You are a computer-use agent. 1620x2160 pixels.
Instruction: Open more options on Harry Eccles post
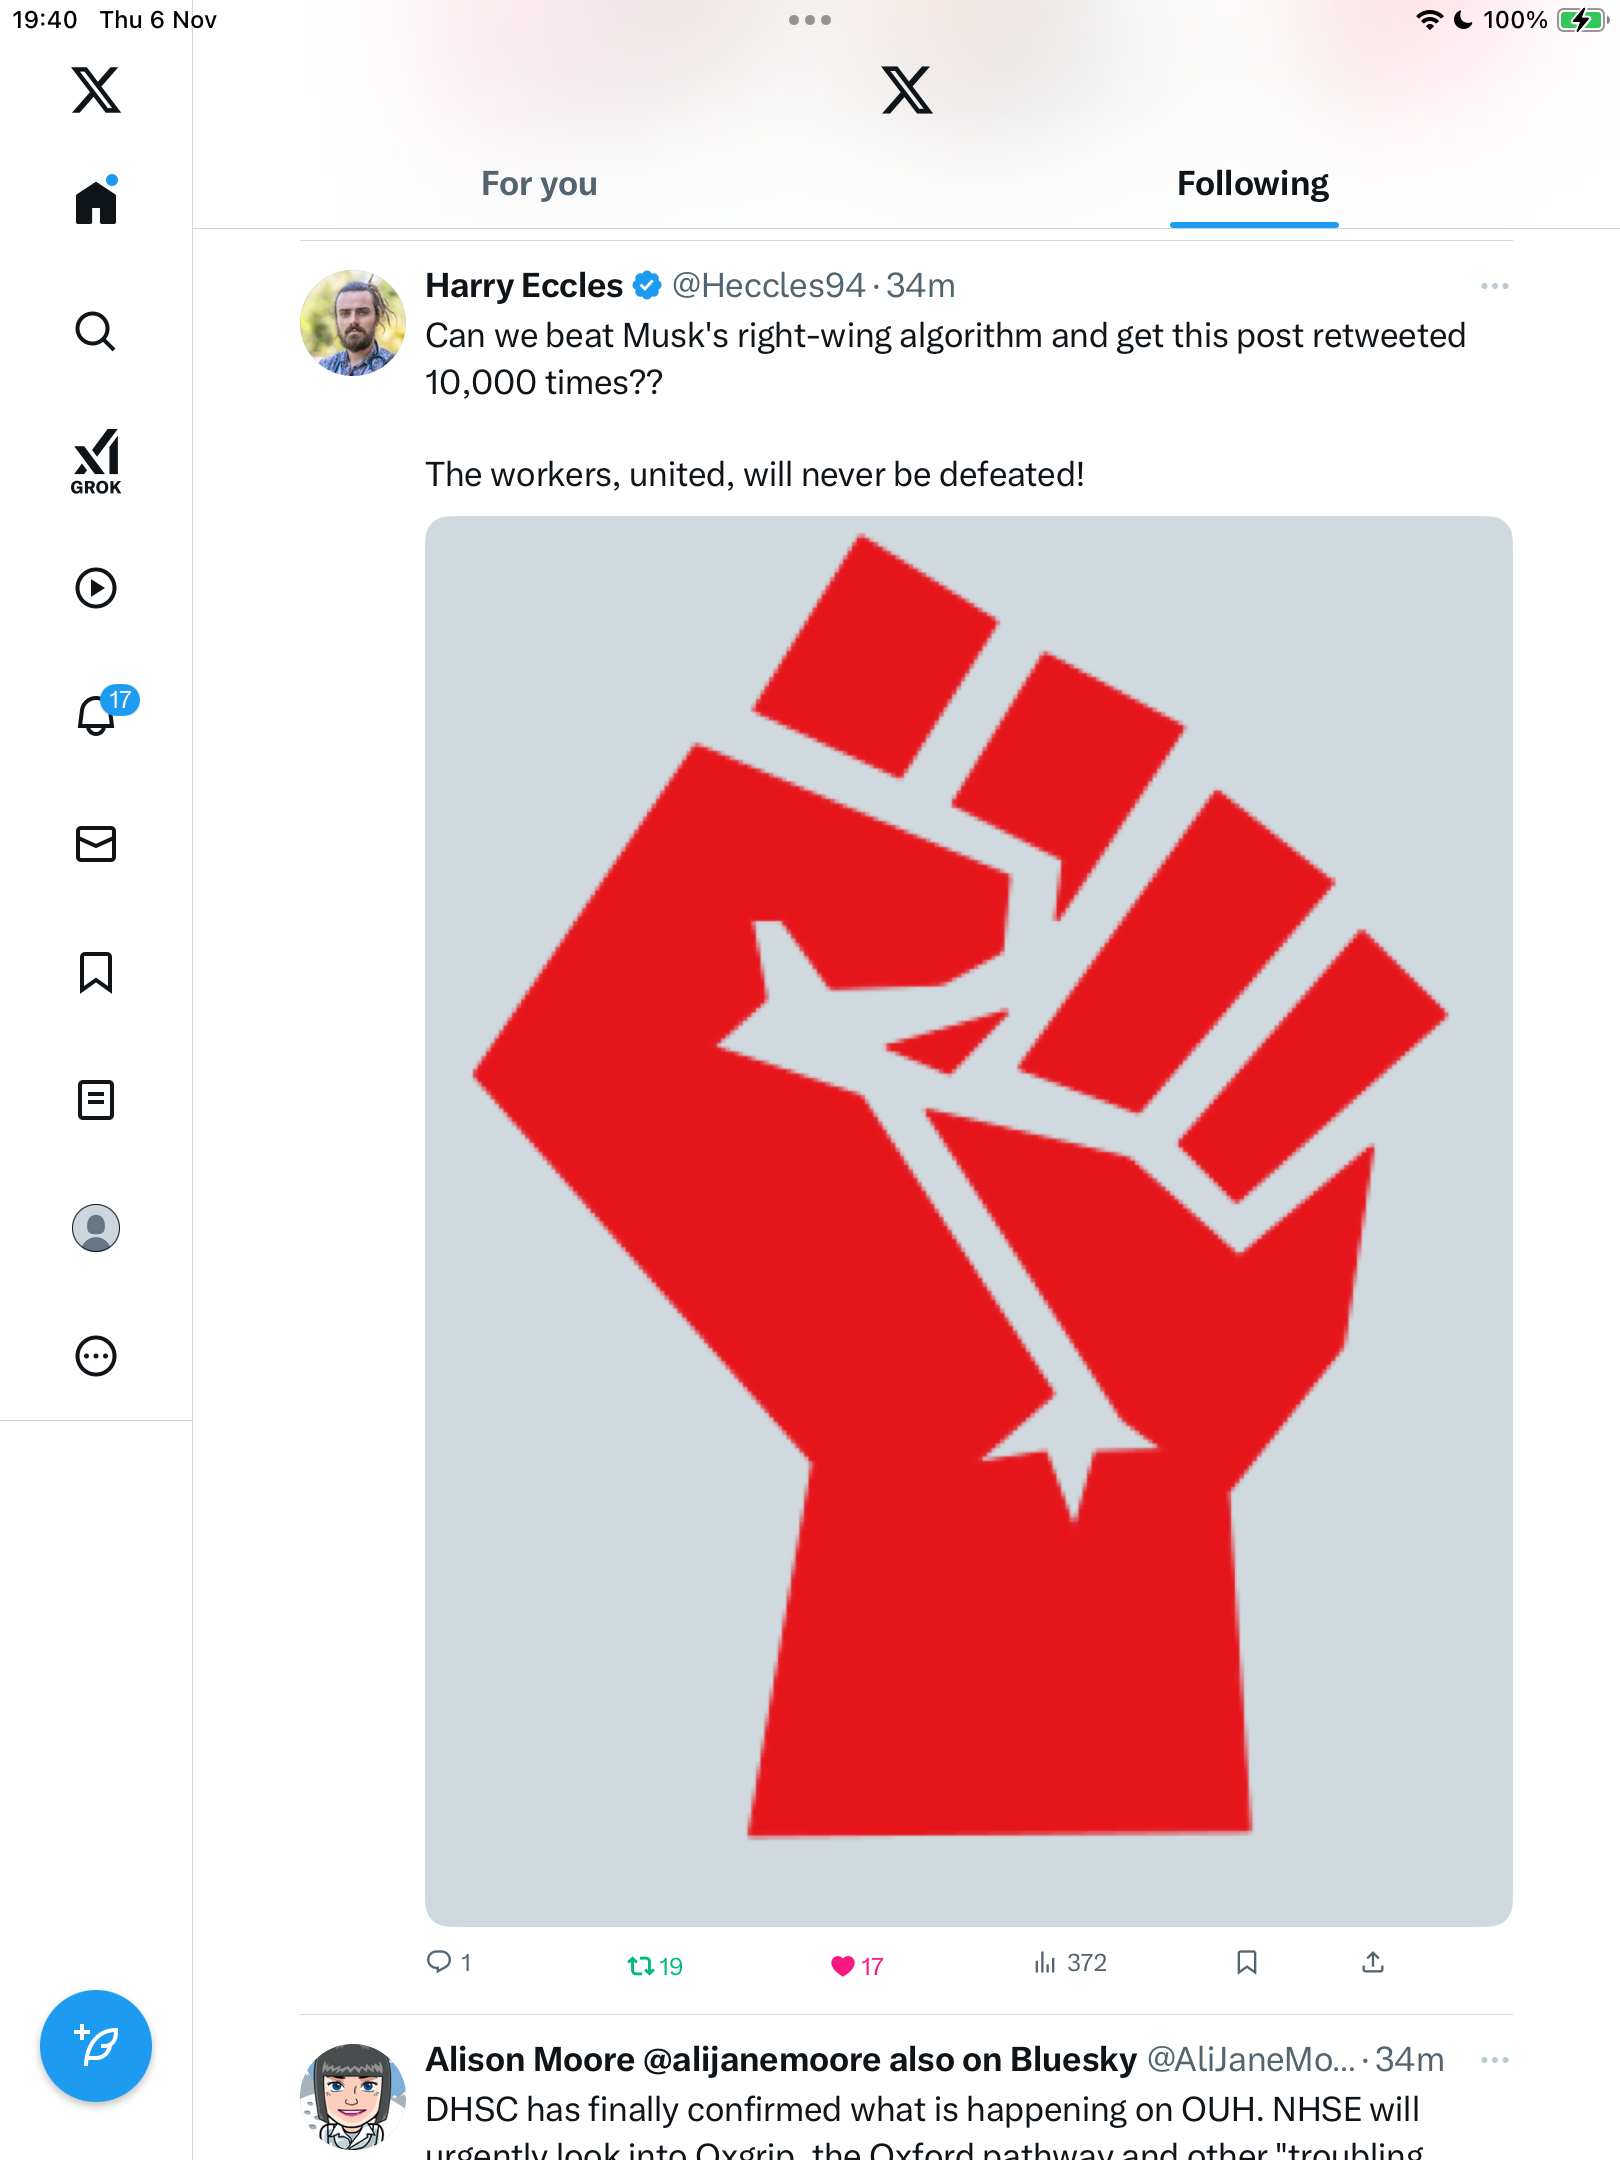coord(1494,286)
